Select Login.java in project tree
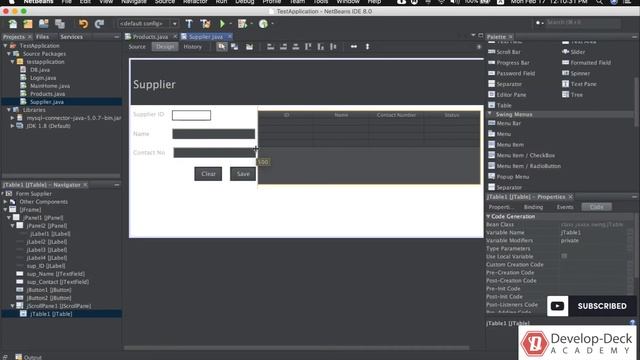640x360 pixels. click(43, 78)
